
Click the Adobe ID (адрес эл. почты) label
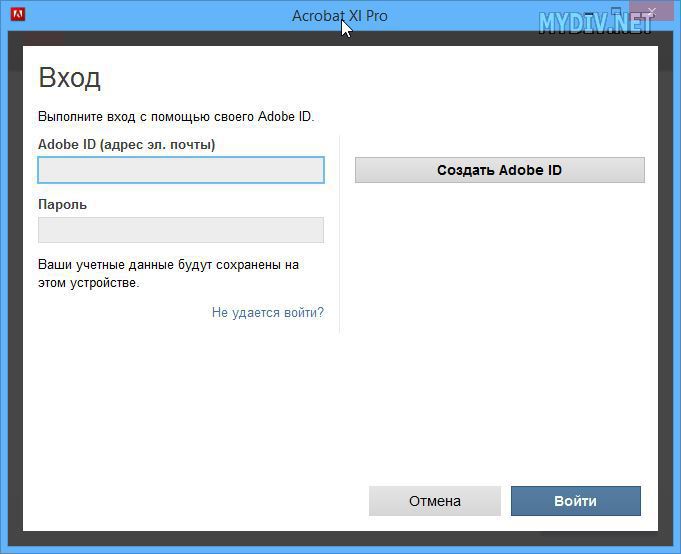coord(126,145)
